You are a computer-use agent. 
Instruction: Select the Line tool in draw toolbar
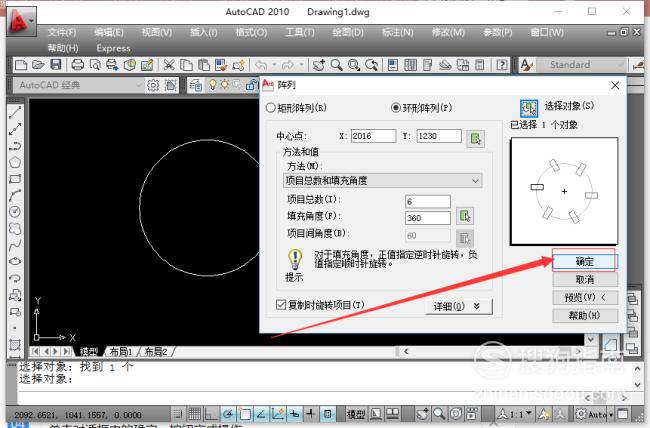15,112
